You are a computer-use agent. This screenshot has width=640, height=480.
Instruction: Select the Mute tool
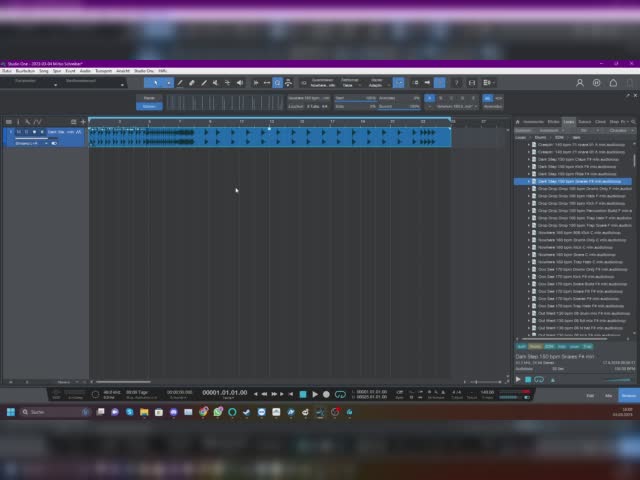pyautogui.click(x=216, y=83)
